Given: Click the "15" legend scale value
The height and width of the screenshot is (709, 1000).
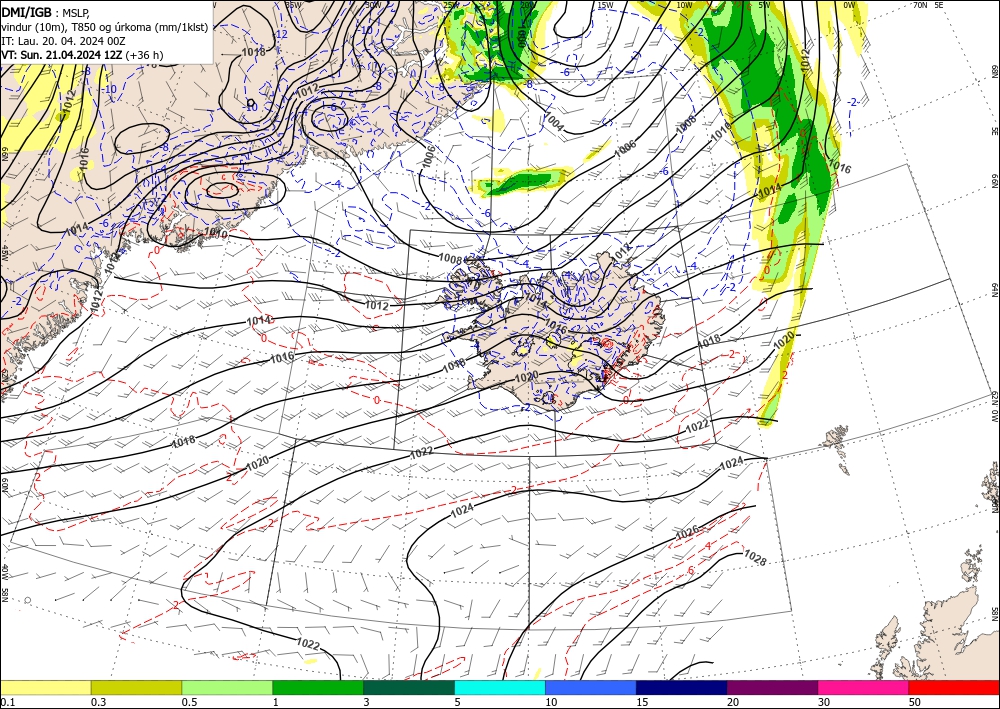Looking at the screenshot, I should (642, 702).
